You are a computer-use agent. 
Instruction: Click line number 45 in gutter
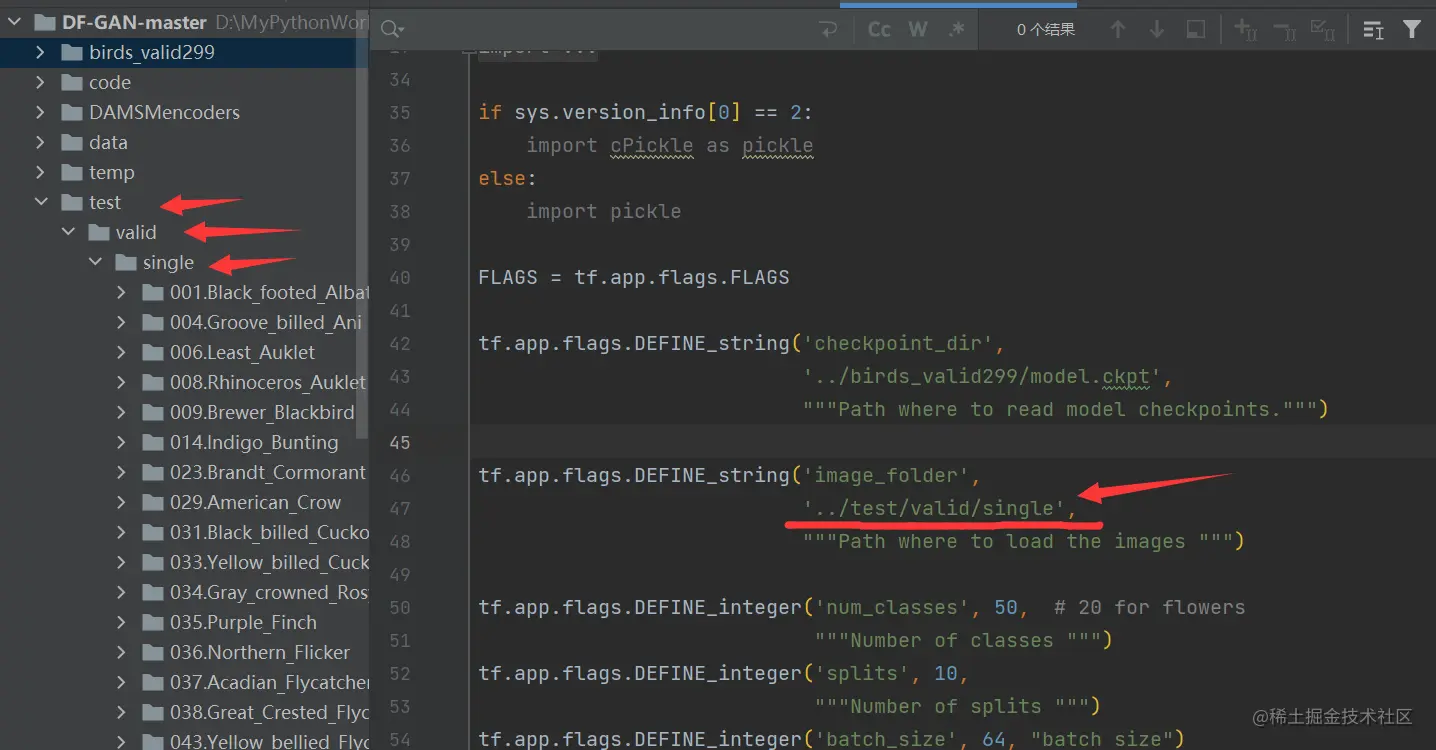click(x=399, y=442)
